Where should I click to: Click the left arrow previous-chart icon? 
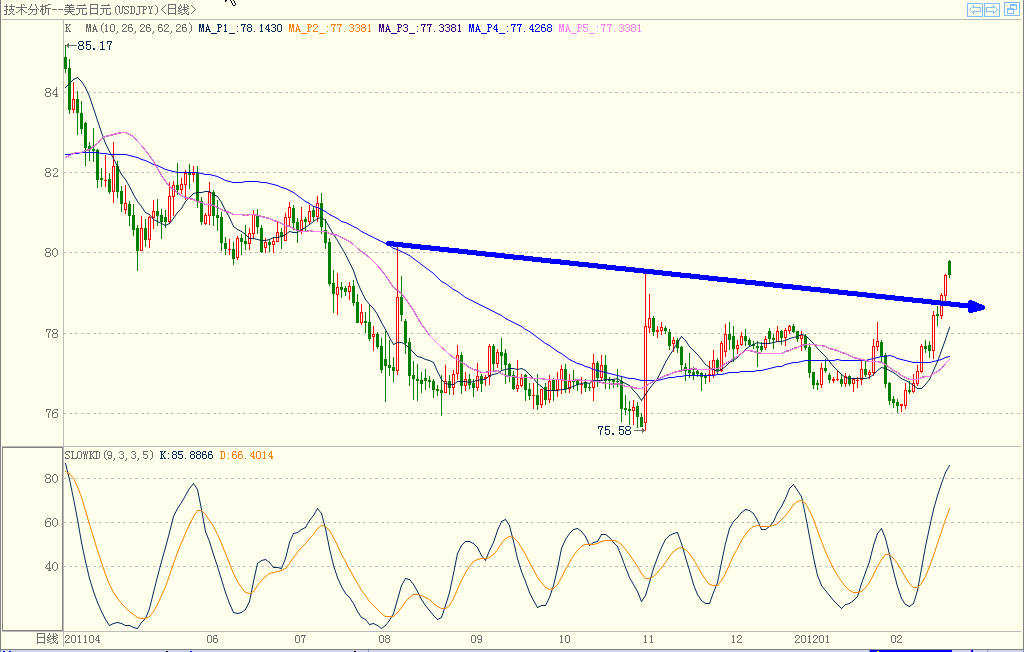click(x=975, y=9)
